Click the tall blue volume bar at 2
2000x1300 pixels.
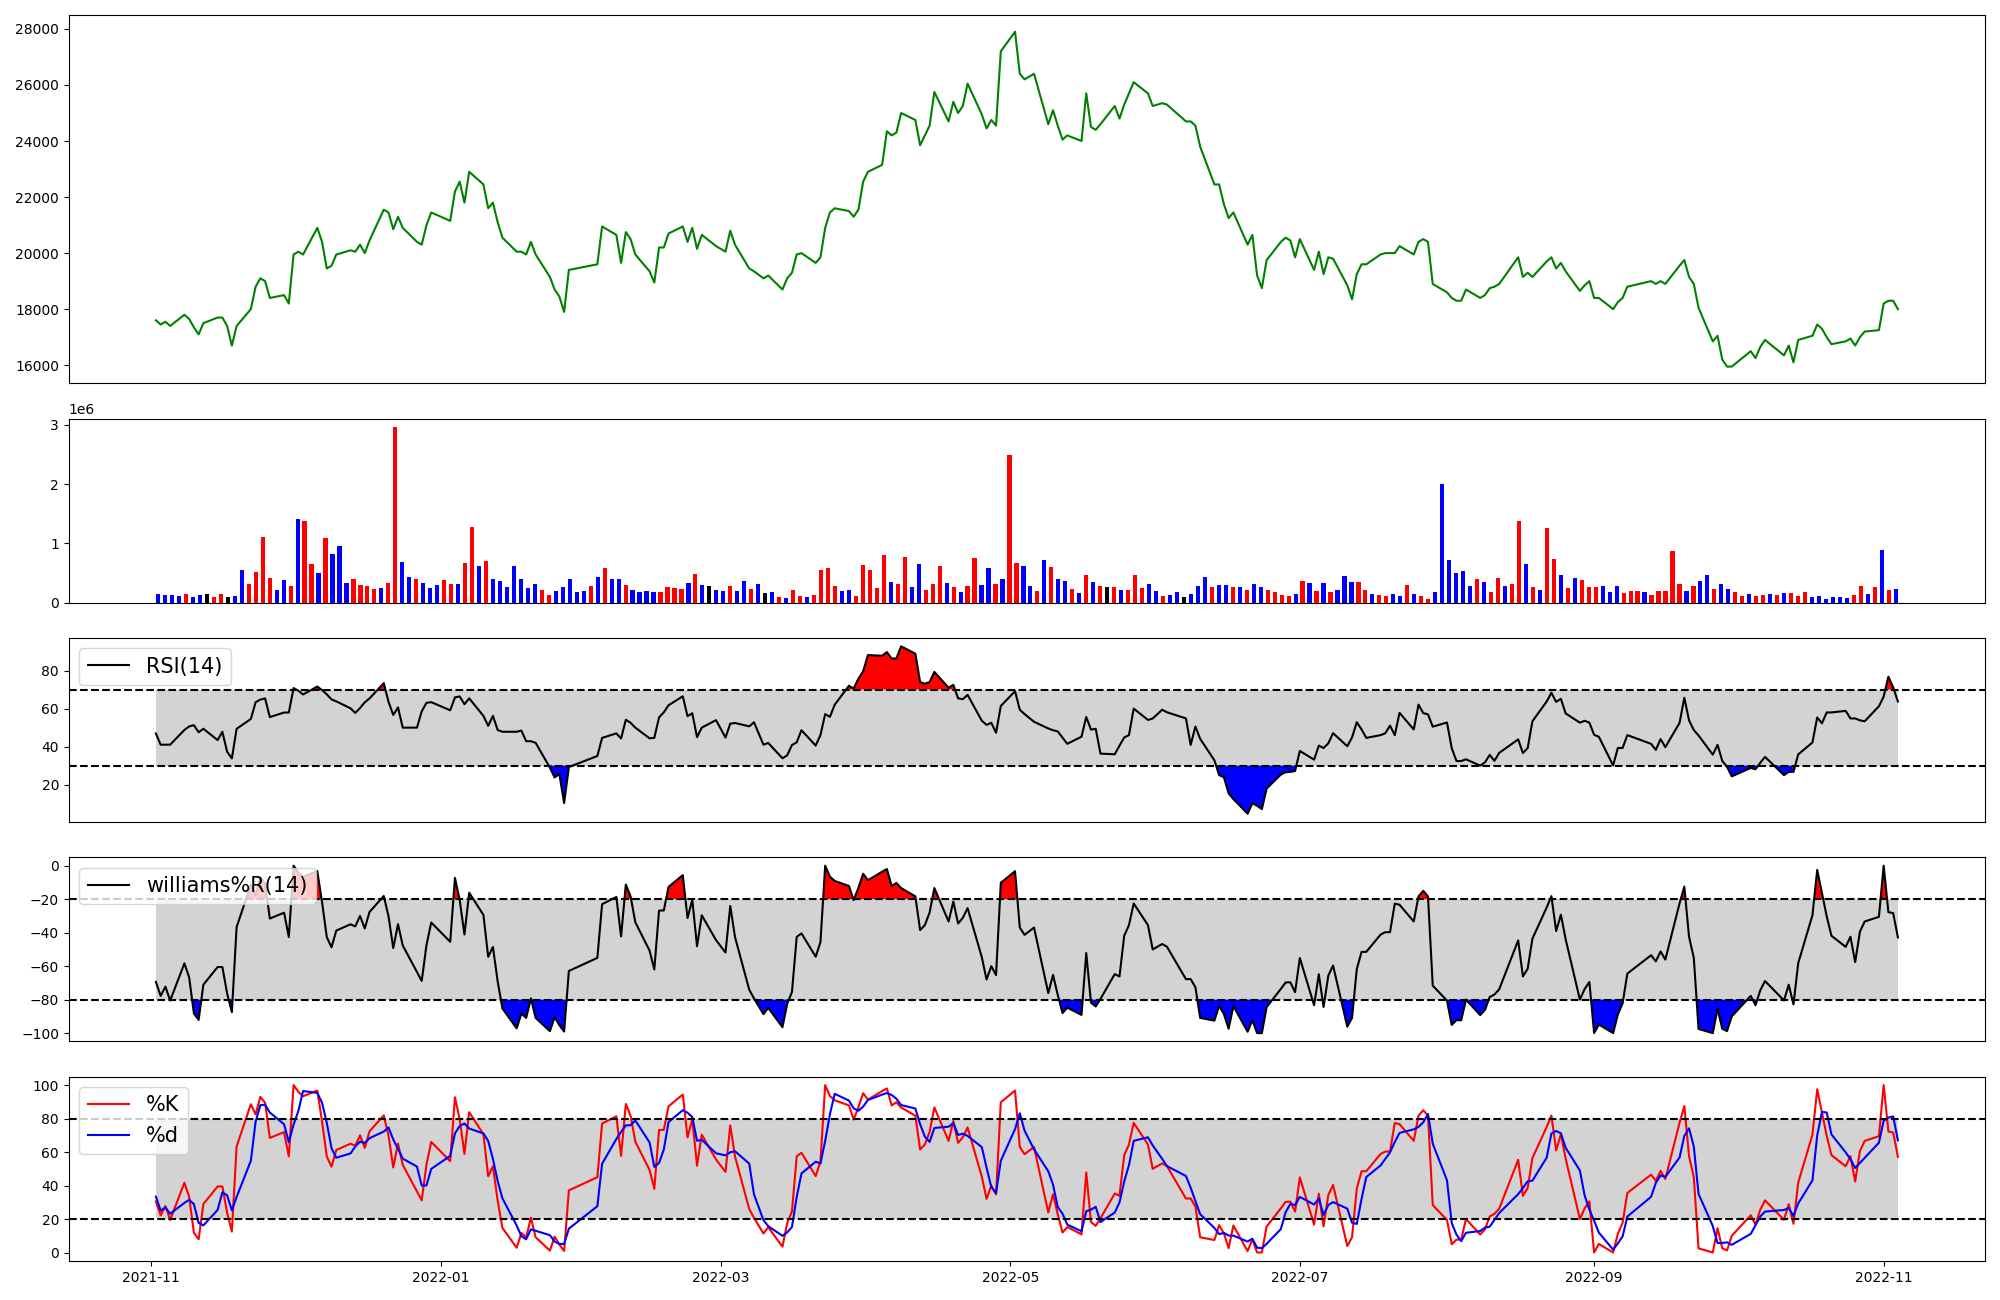click(x=1442, y=545)
